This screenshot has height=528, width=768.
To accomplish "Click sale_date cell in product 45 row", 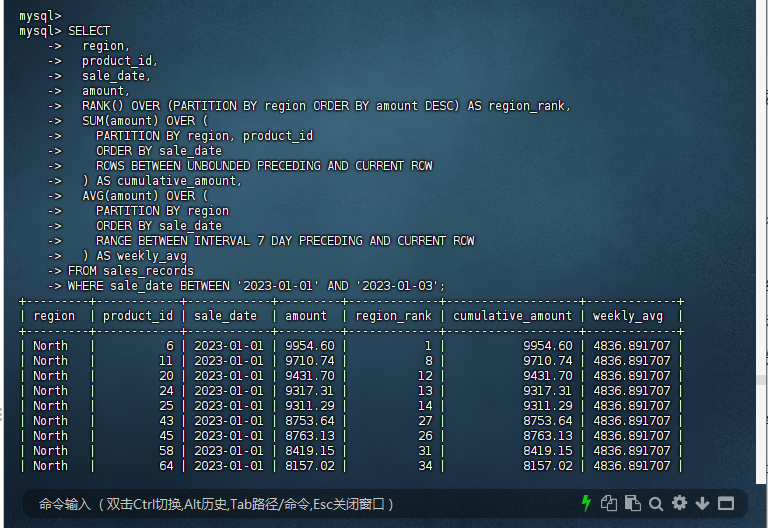I will (229, 436).
